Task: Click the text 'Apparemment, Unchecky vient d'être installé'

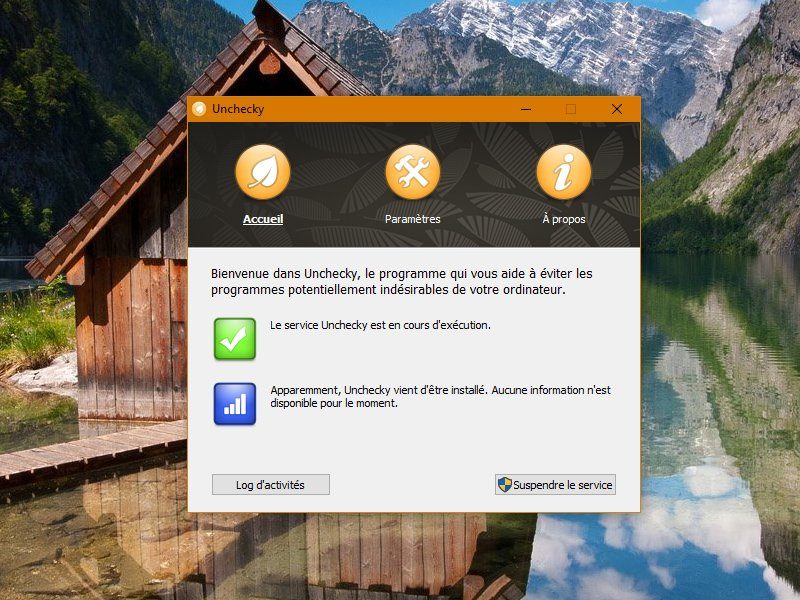Action: [x=379, y=390]
